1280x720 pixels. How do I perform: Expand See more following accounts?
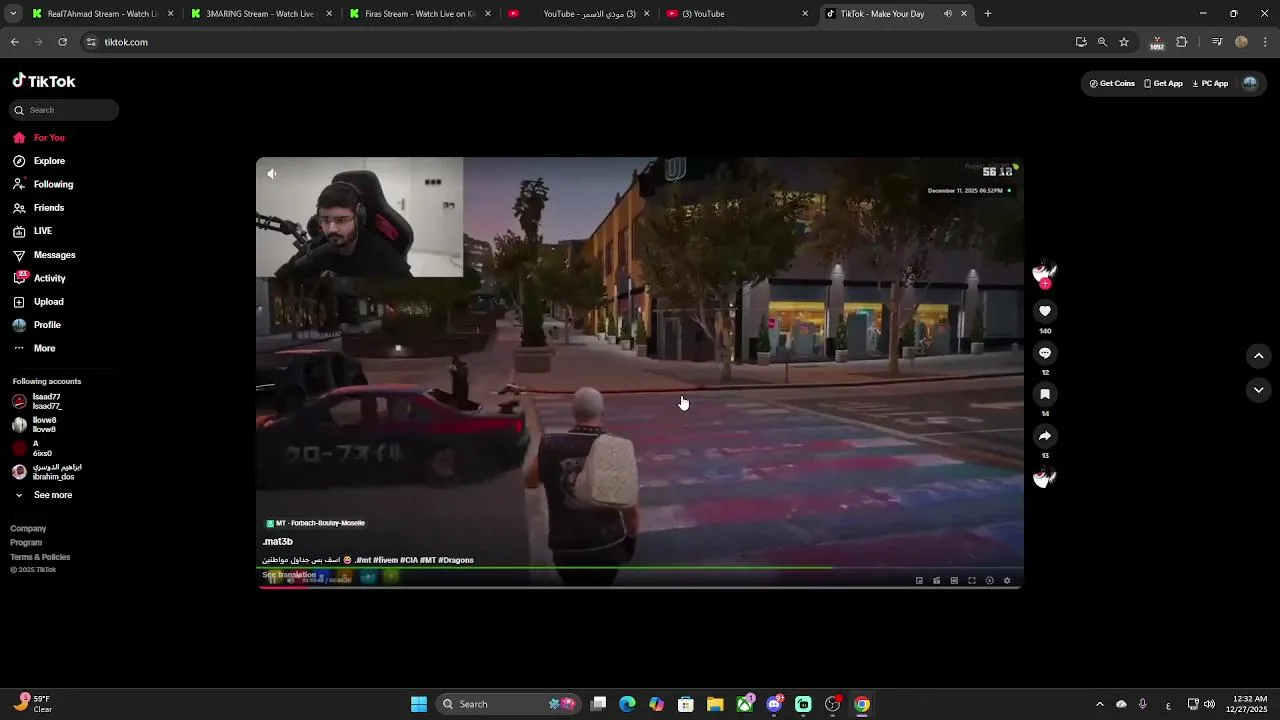(43, 495)
